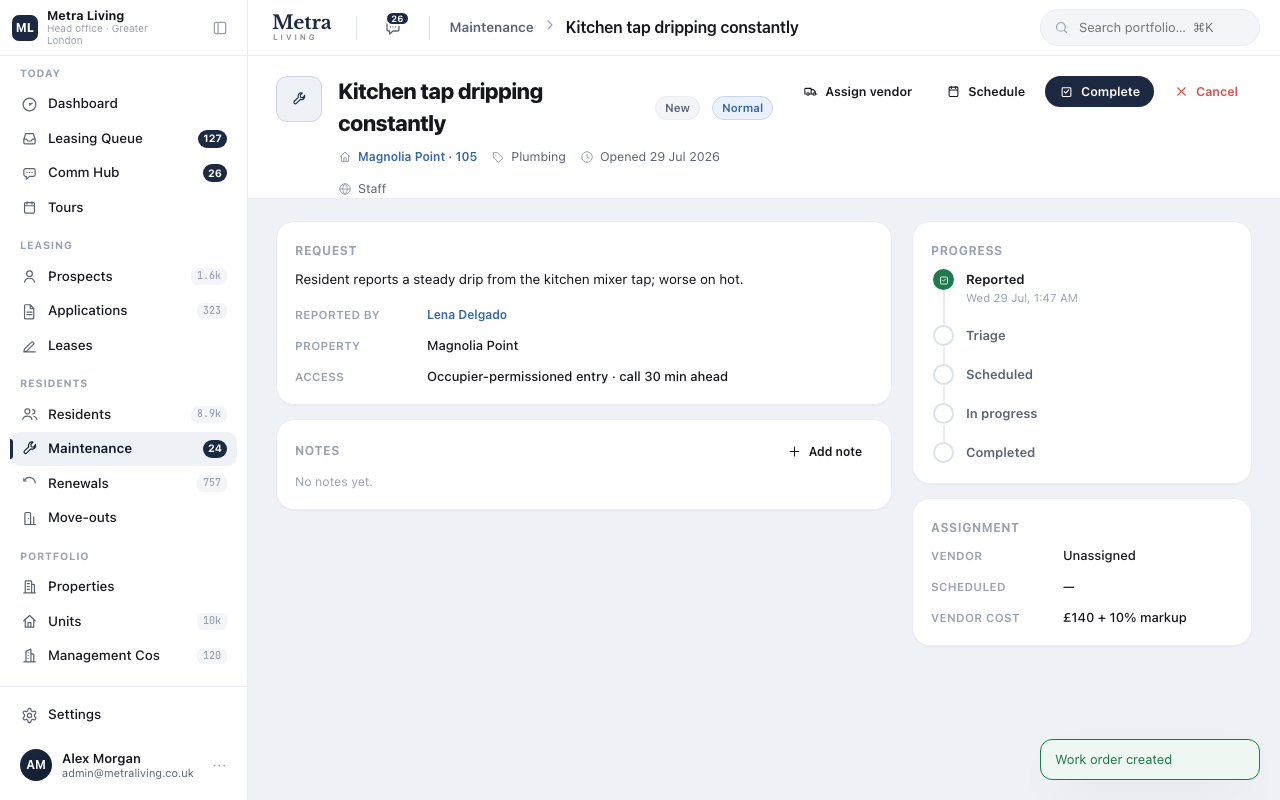Select the Triage progress step circle

pos(943,335)
